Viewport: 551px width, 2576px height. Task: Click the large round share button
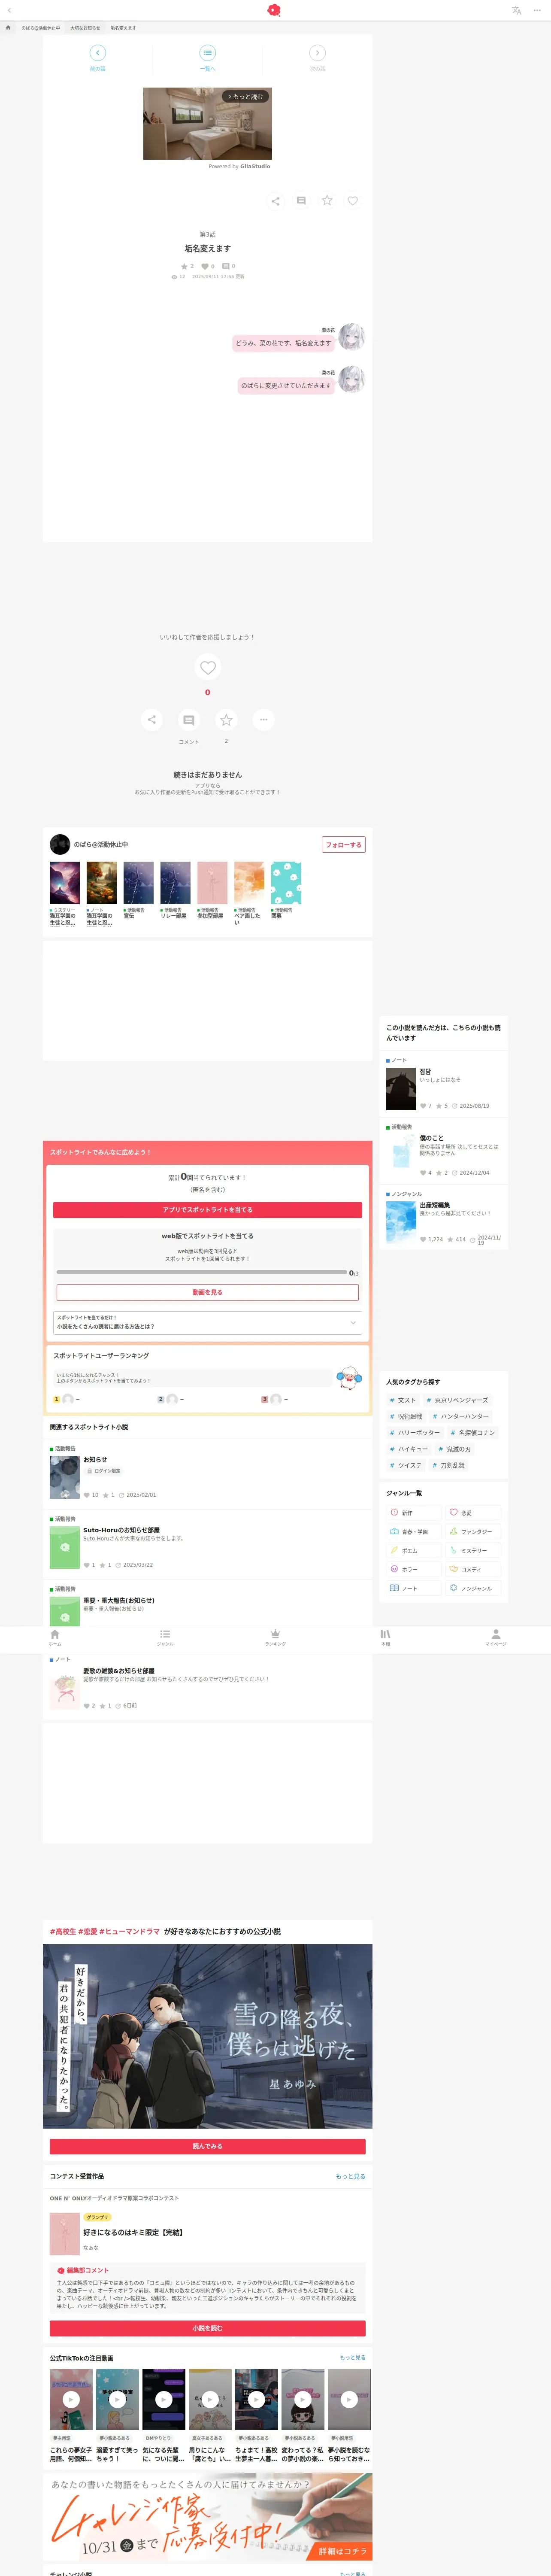(152, 720)
